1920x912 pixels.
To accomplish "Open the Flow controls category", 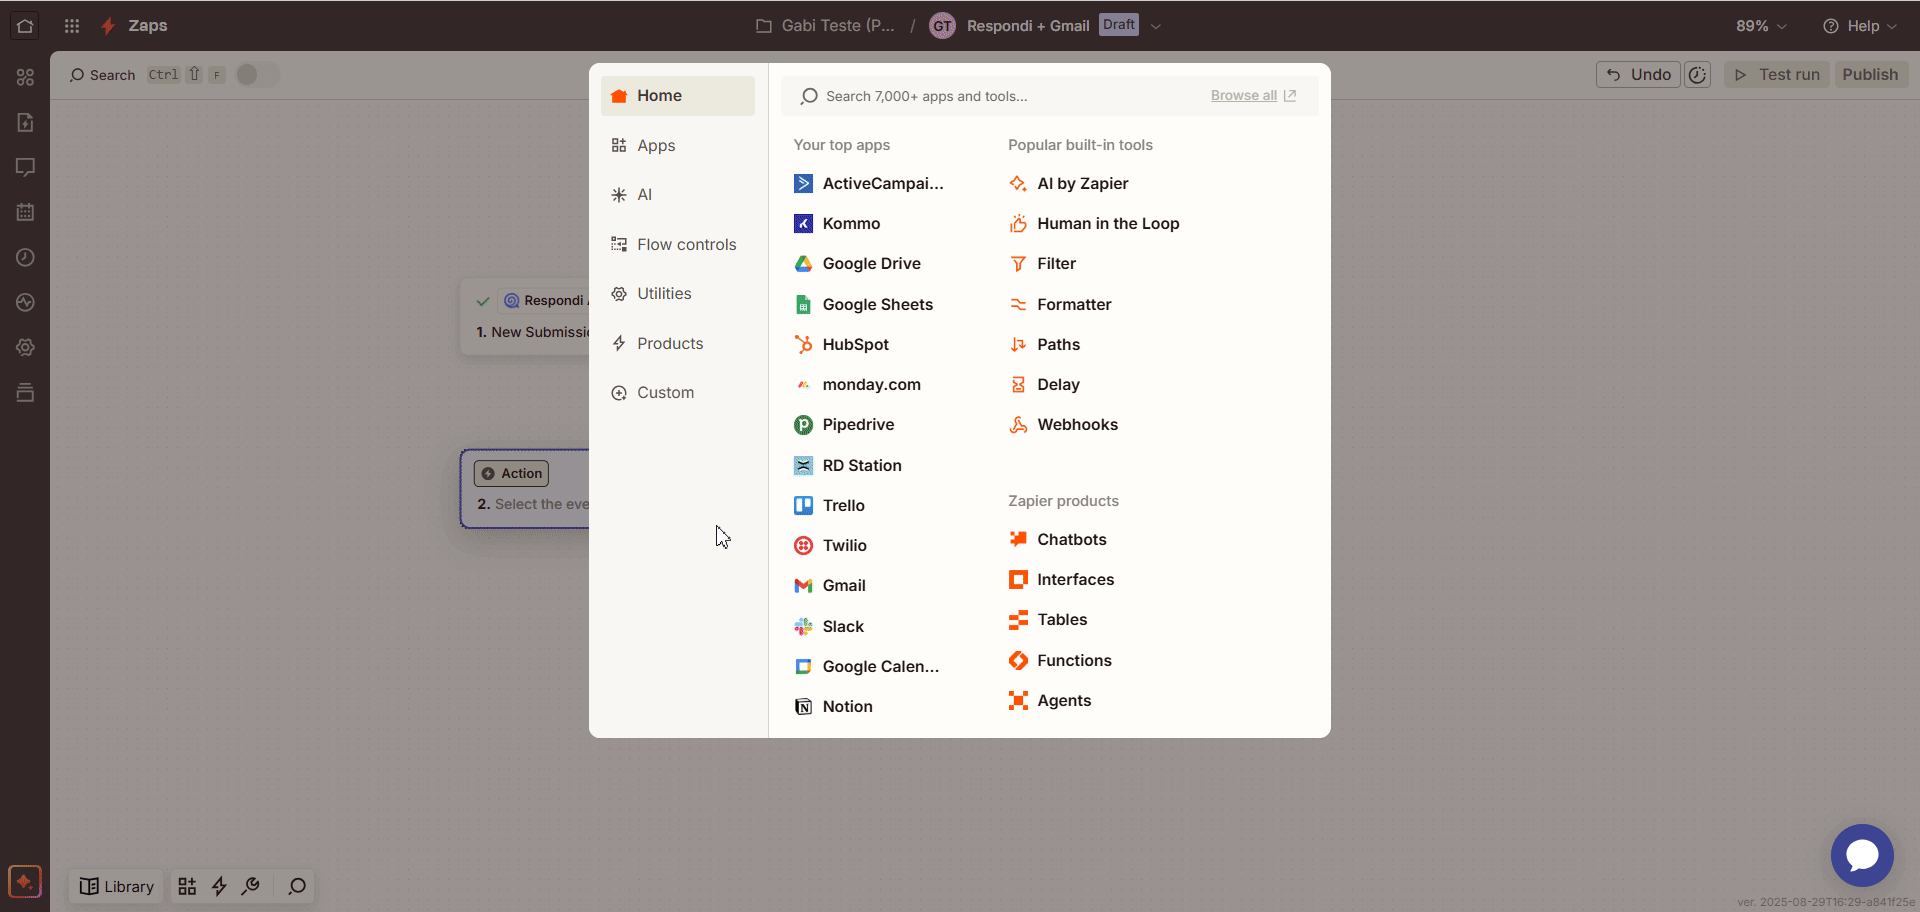I will (x=678, y=245).
